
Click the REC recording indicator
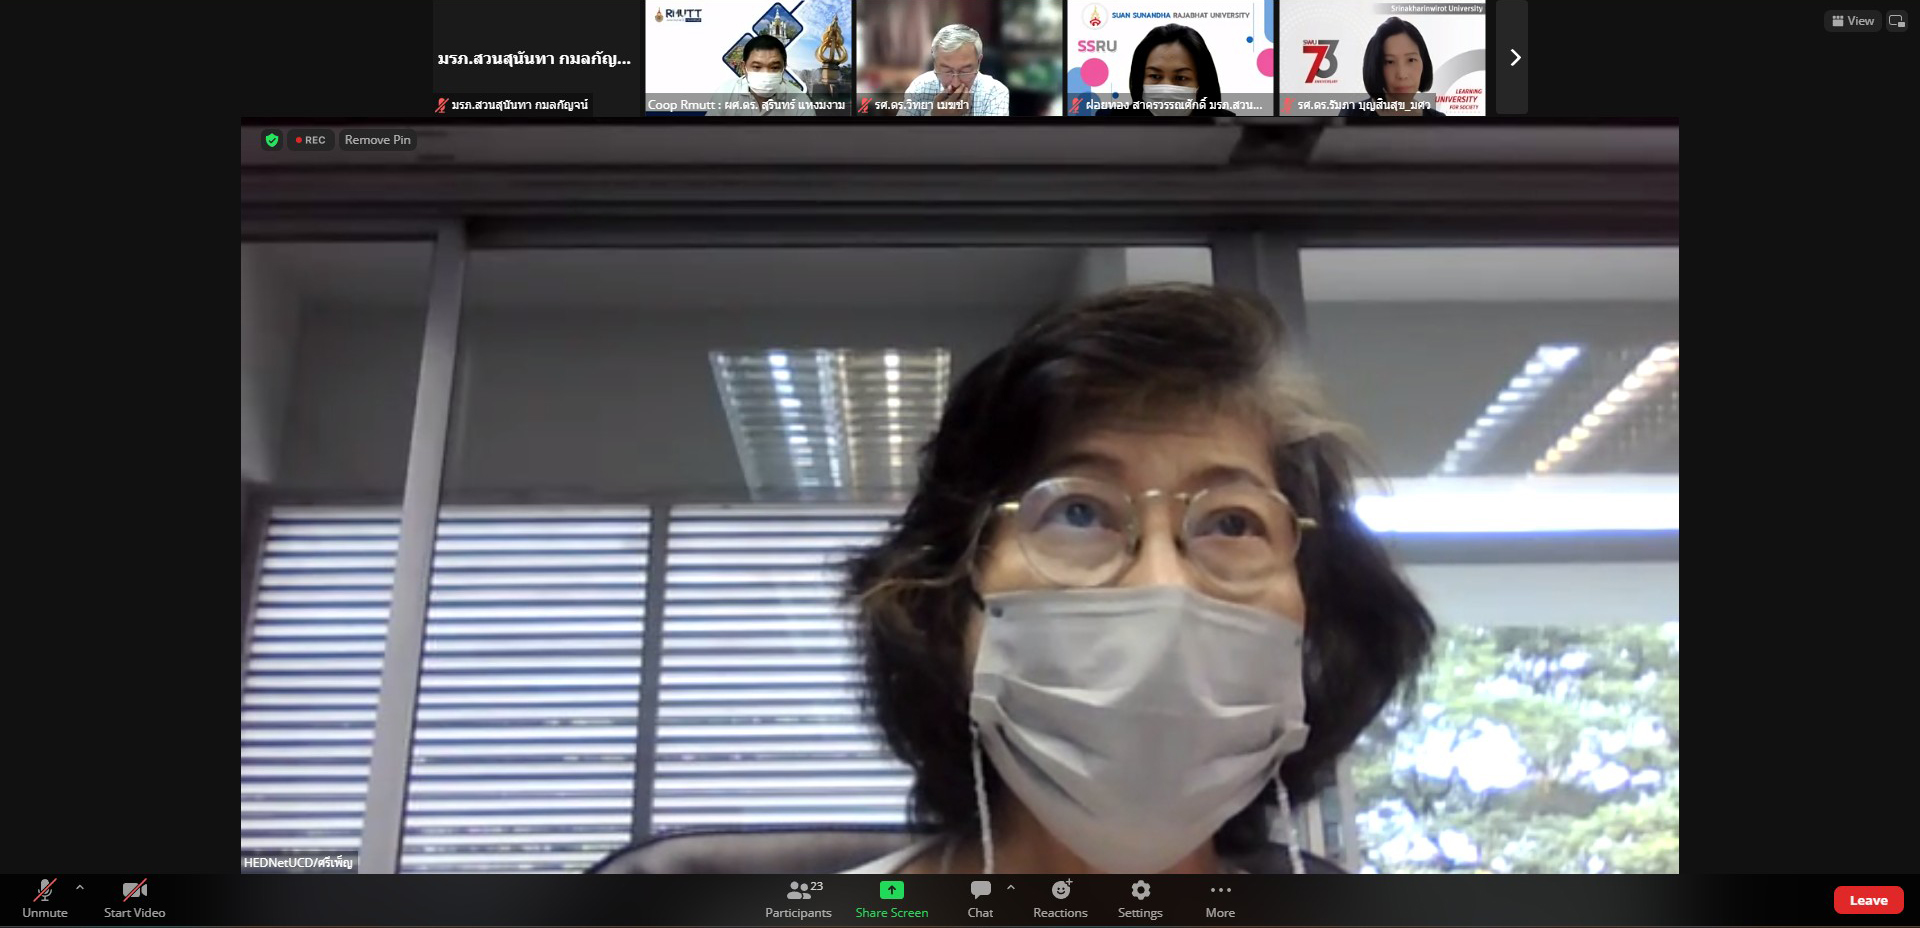point(311,140)
